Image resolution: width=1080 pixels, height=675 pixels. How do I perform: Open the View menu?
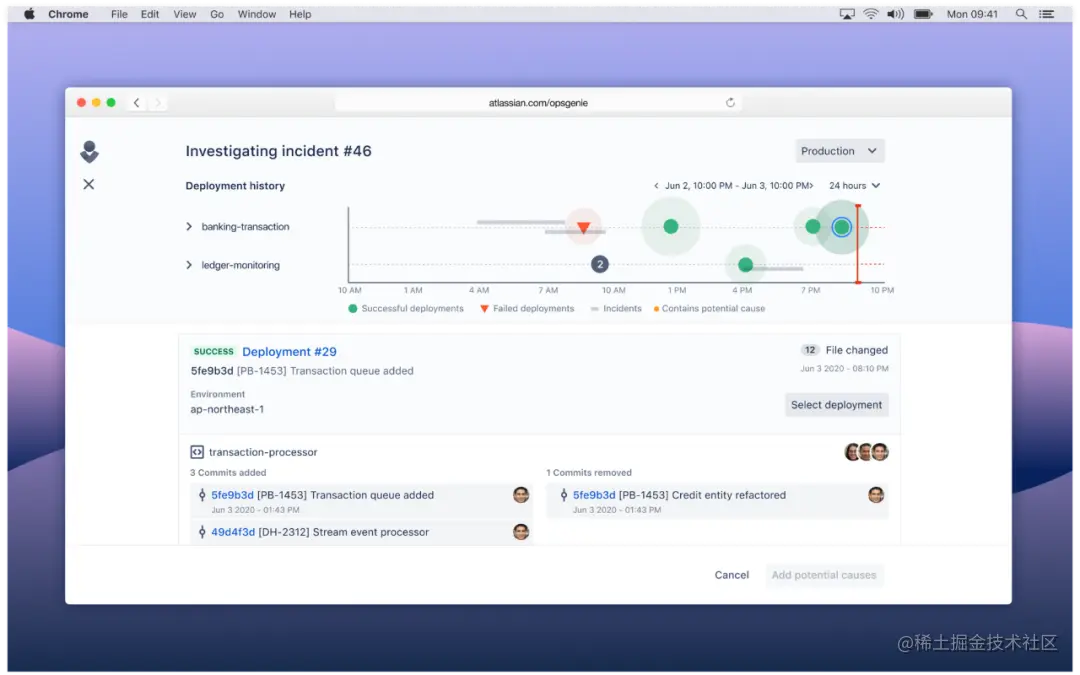pos(185,14)
